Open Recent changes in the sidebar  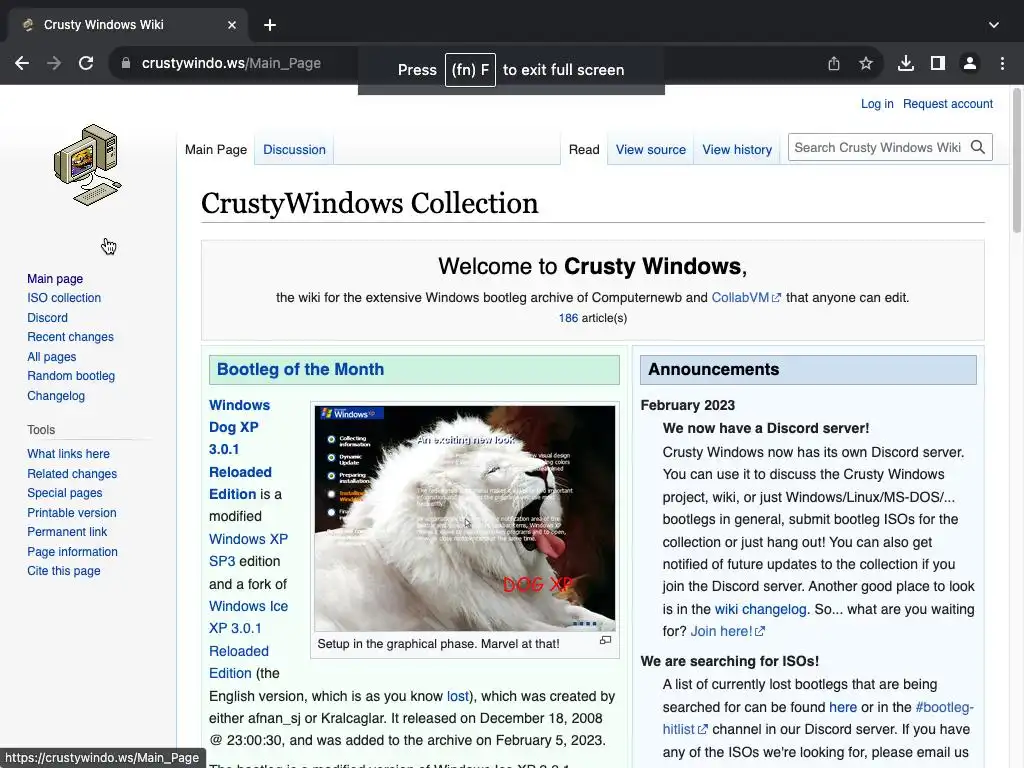point(71,337)
